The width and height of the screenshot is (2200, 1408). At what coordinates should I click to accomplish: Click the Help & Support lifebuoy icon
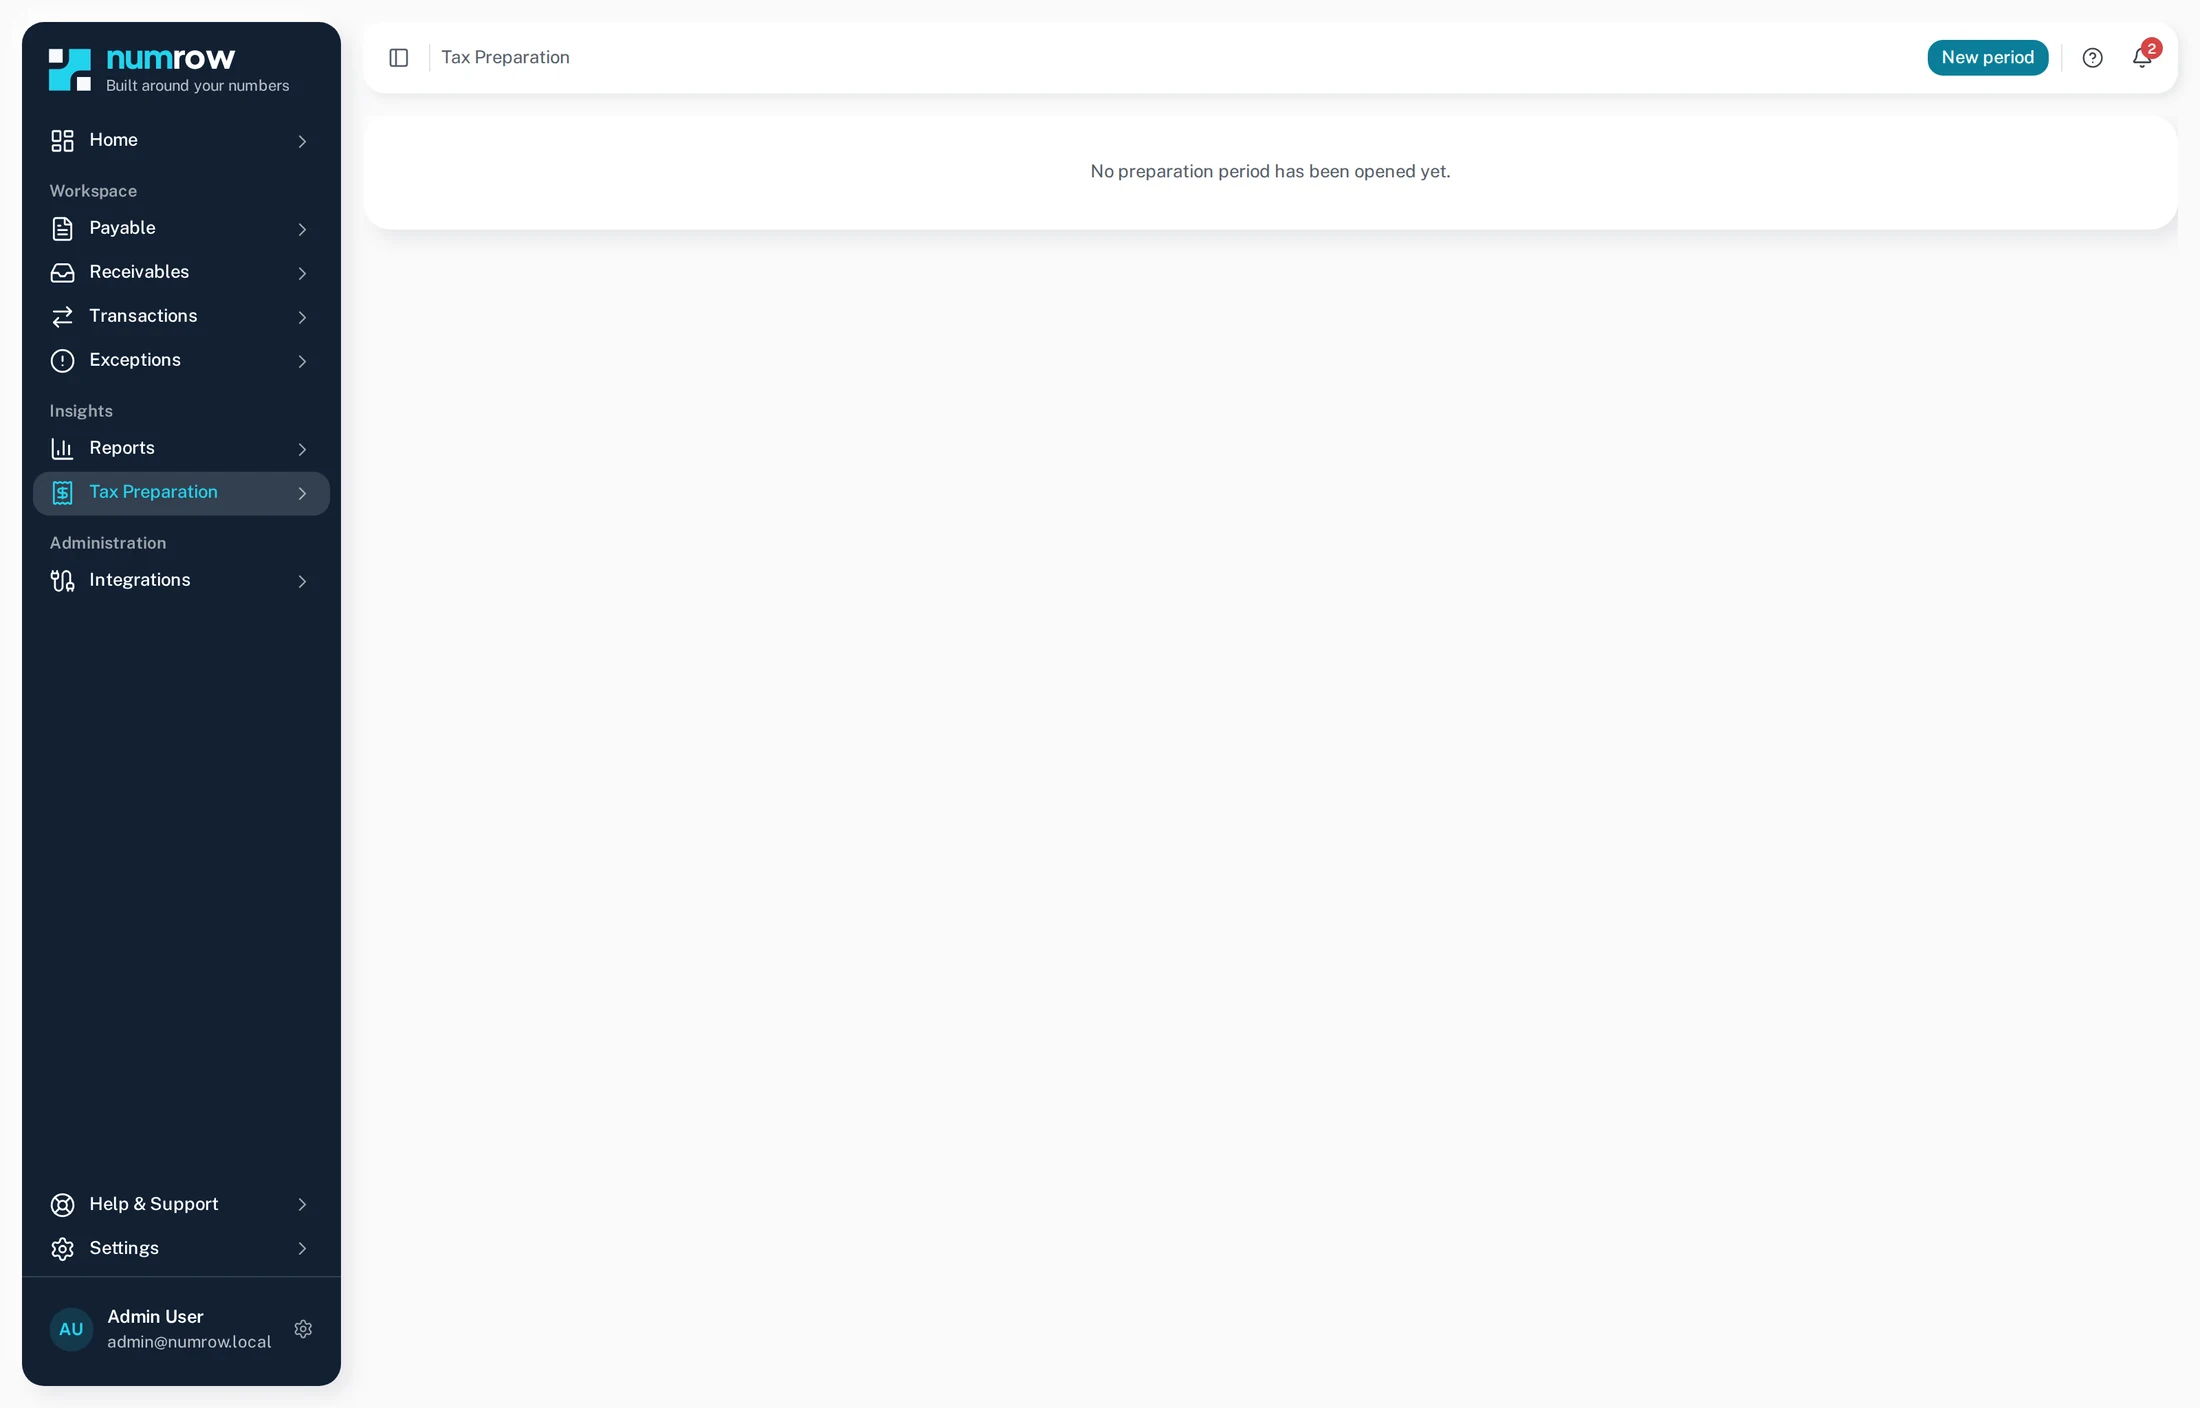(x=62, y=1205)
